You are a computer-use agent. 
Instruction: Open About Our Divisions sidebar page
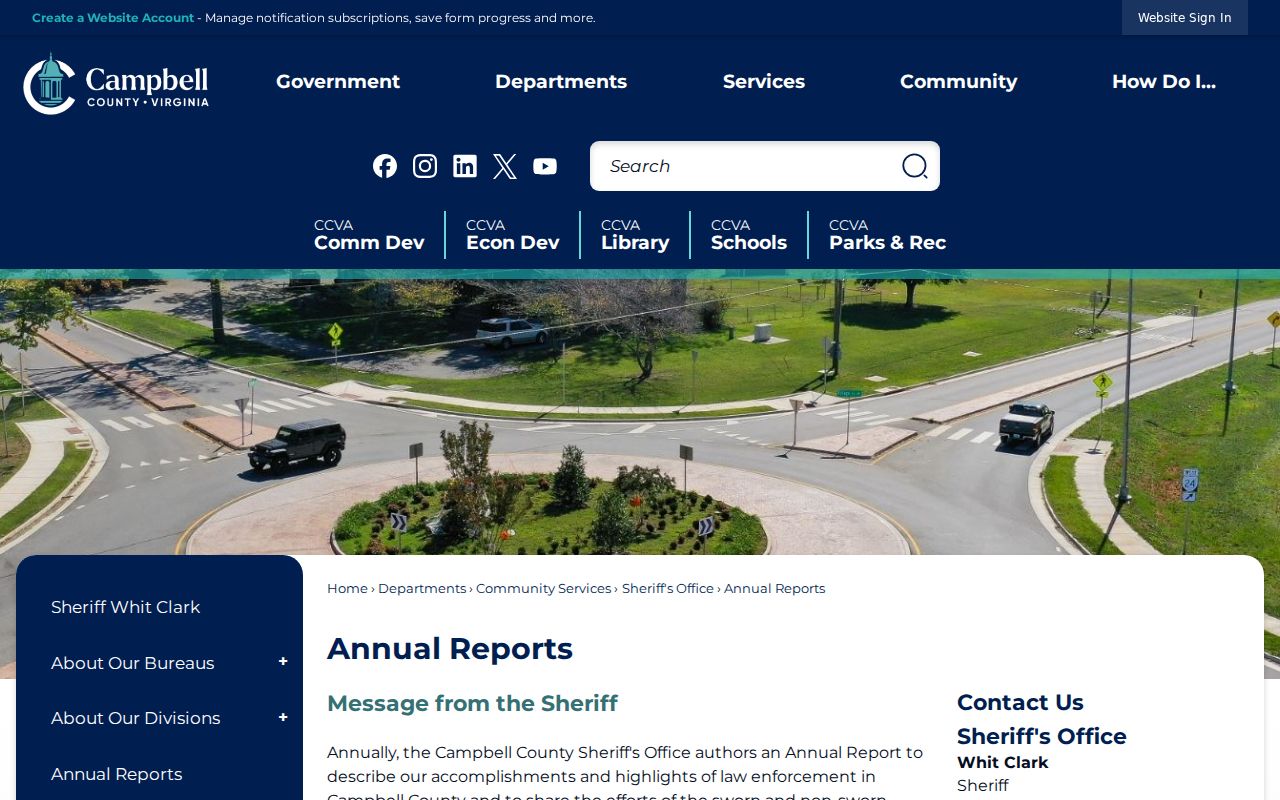136,718
